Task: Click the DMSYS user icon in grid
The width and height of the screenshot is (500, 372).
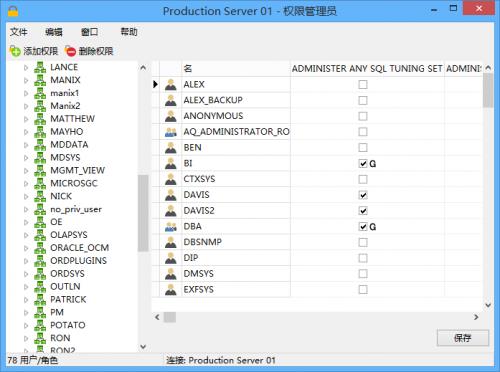Action: 171,274
